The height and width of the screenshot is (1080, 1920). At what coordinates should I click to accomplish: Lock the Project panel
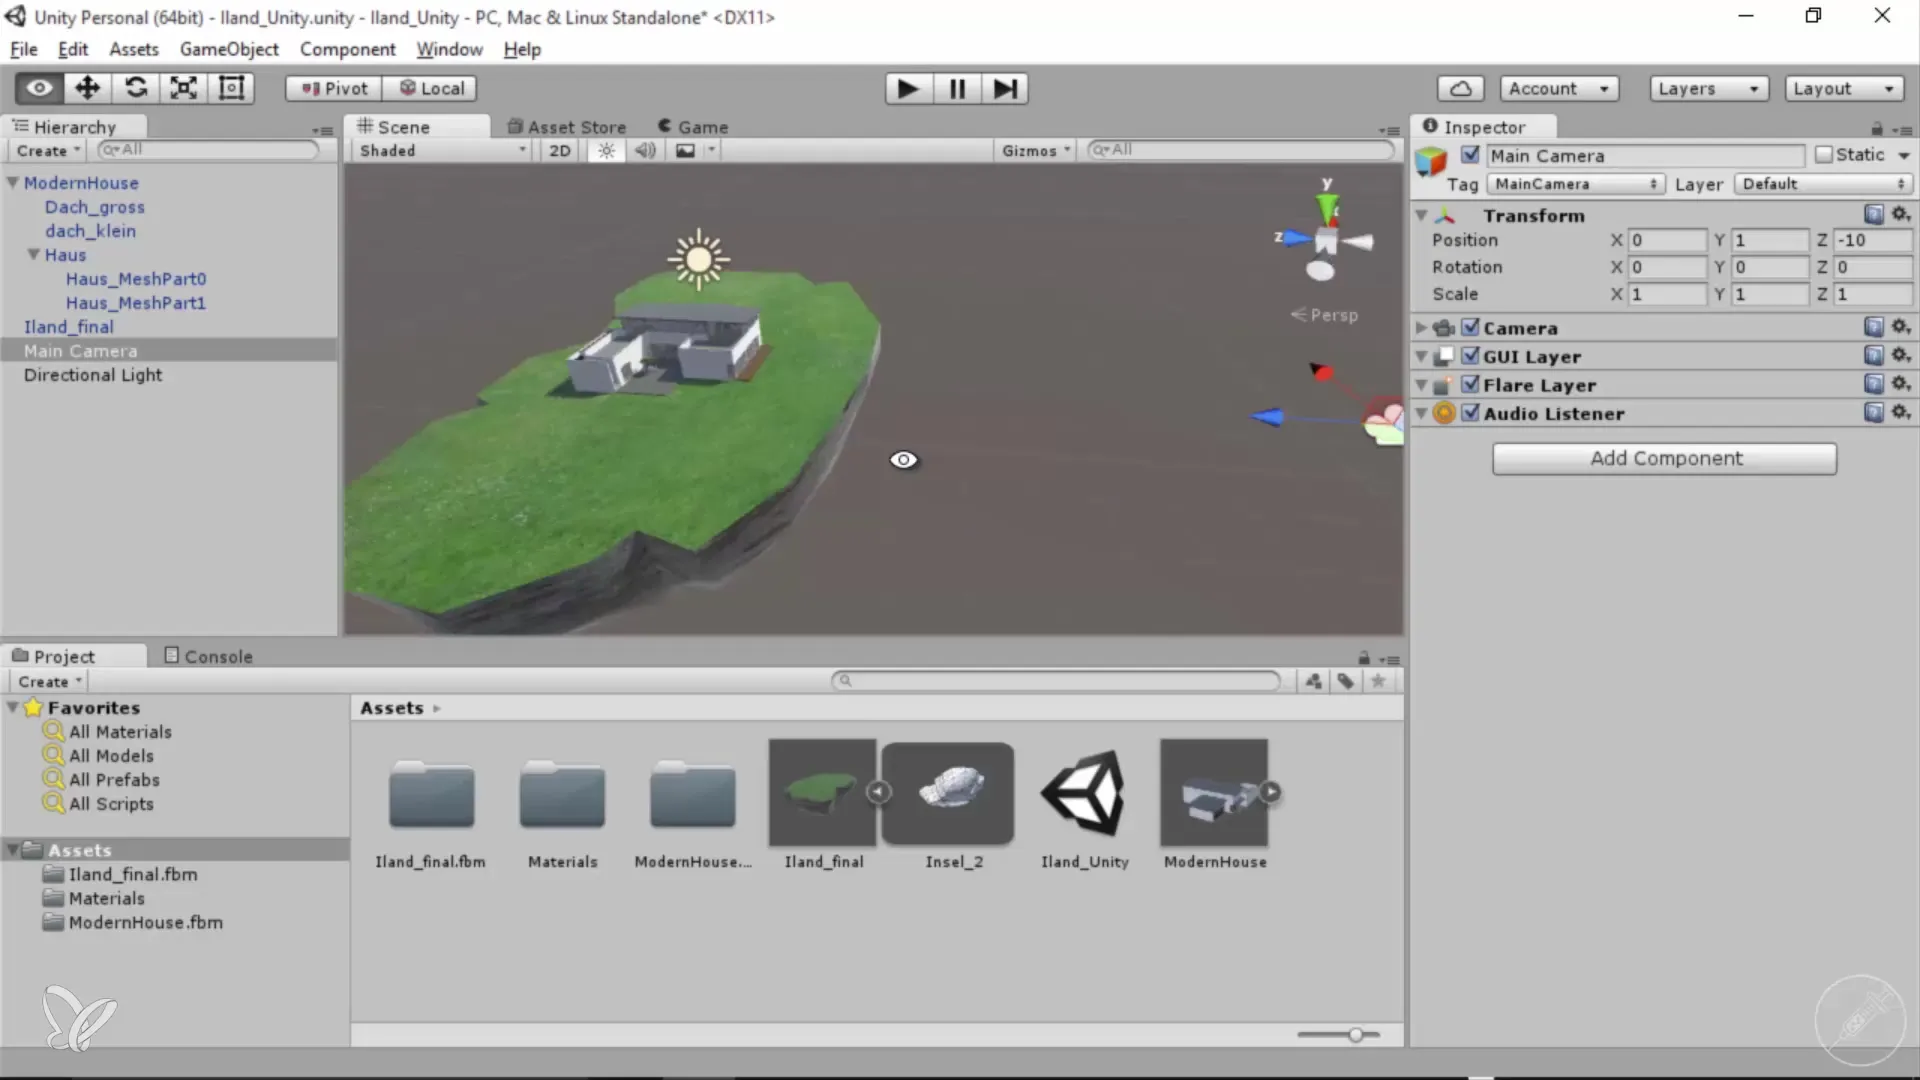1364,658
